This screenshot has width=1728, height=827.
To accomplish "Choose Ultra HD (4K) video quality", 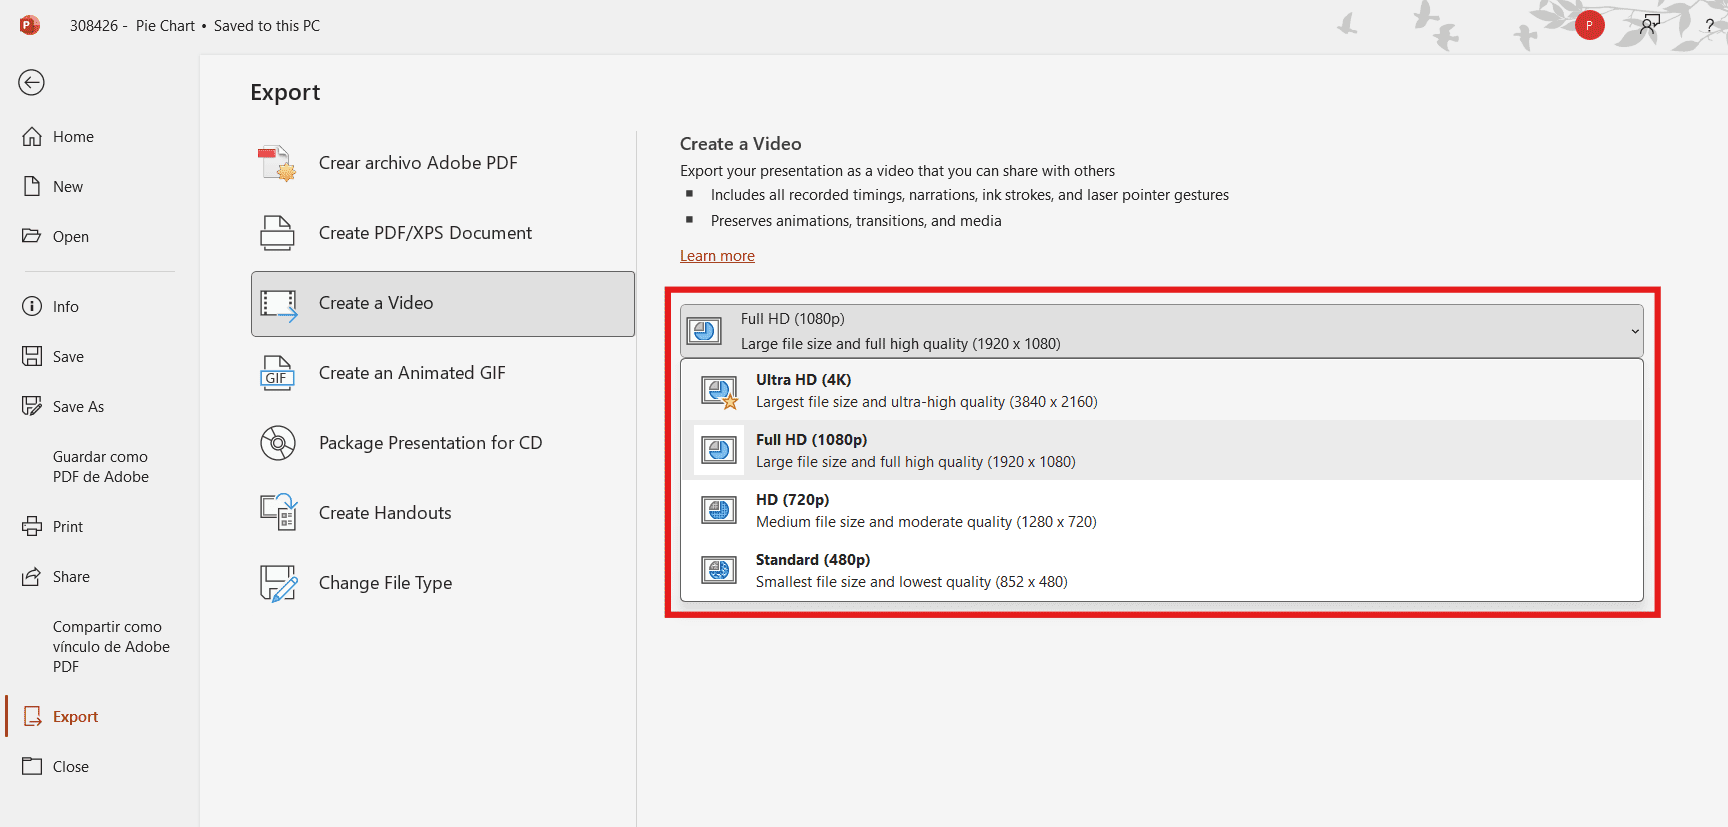I will (x=926, y=390).
